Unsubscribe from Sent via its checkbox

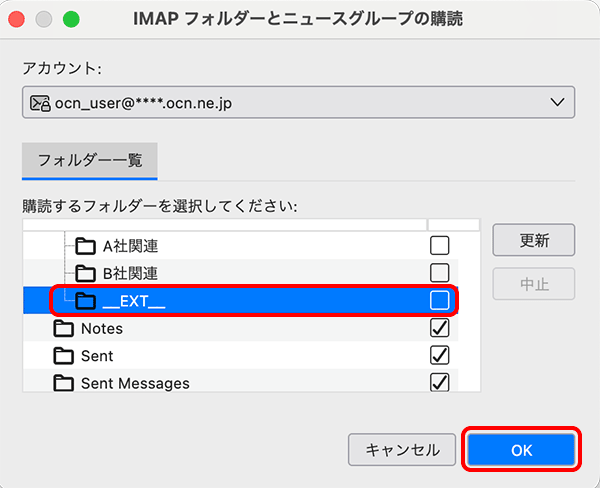tap(439, 355)
